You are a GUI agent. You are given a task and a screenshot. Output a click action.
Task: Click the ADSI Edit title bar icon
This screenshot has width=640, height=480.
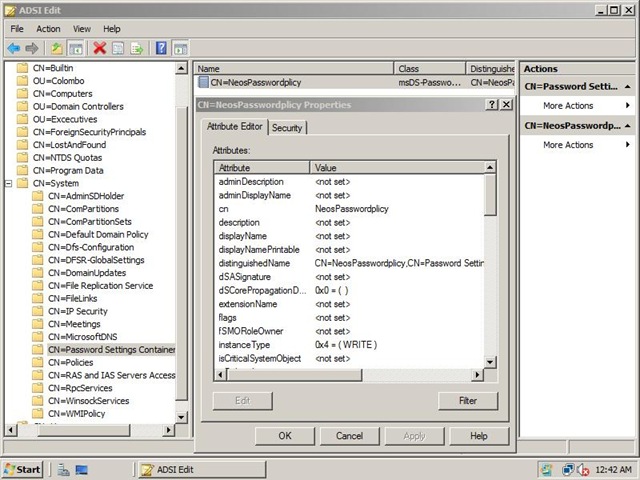(x=10, y=10)
